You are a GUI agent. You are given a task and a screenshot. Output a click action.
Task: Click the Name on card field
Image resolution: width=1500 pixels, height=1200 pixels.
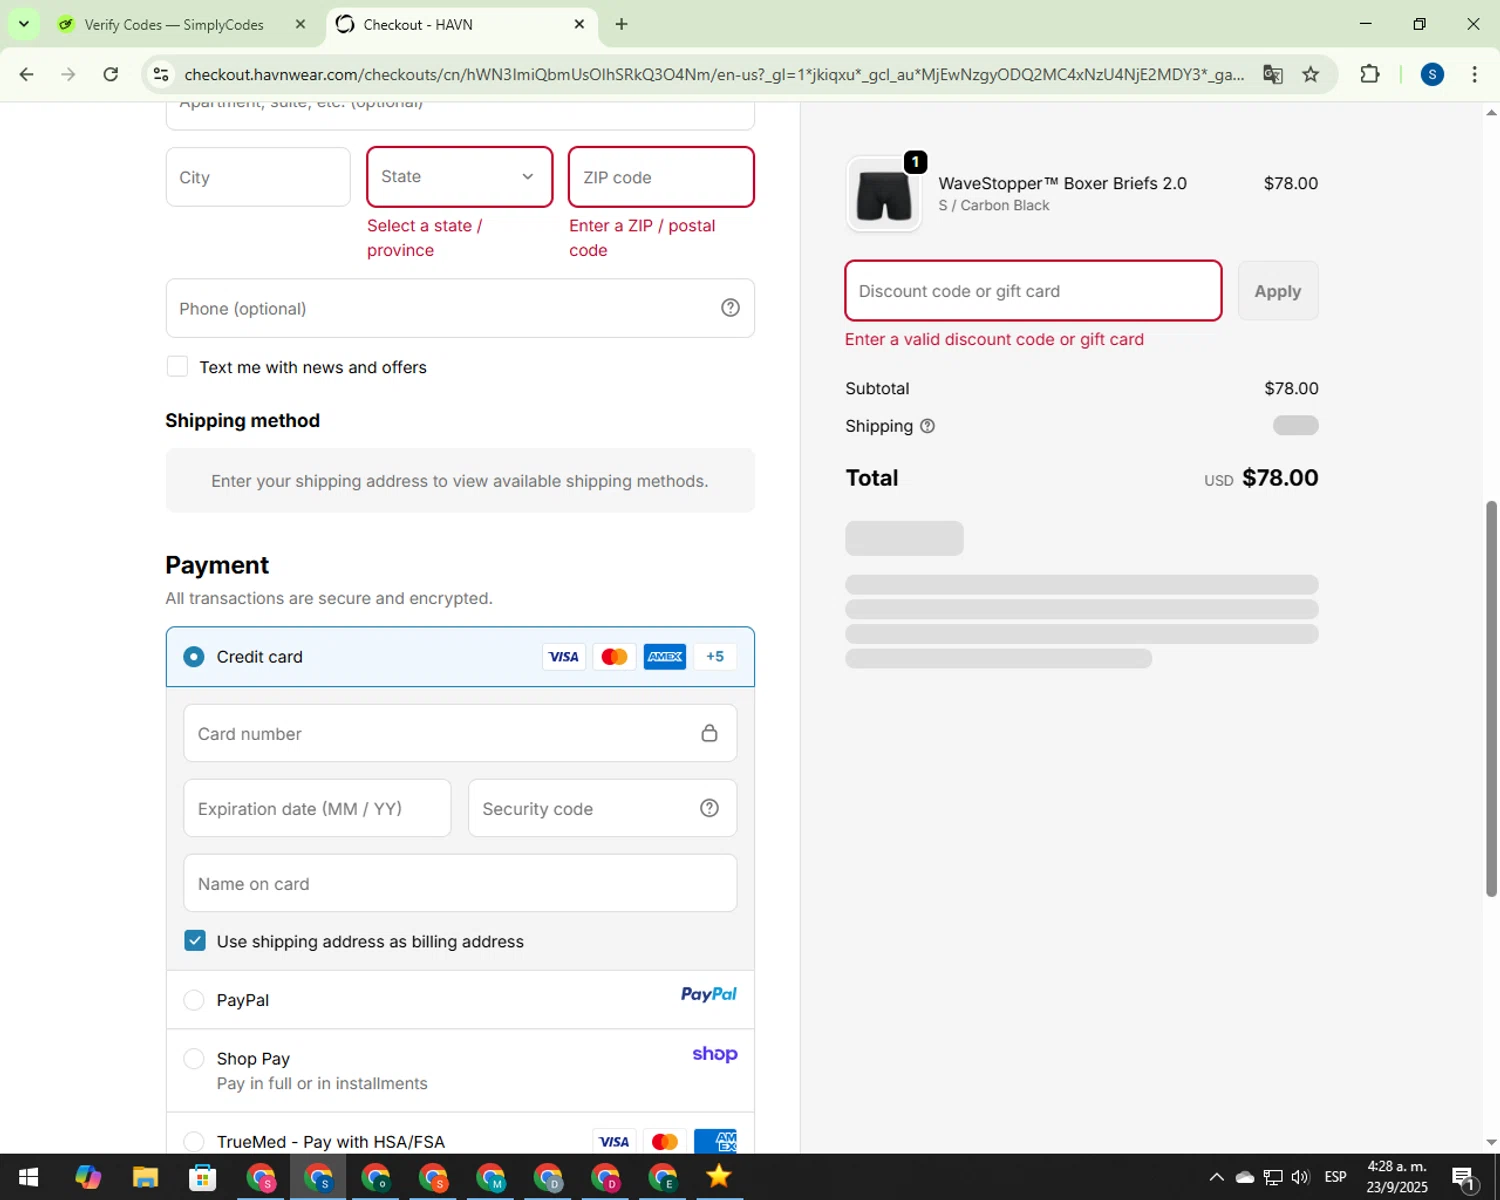(460, 883)
